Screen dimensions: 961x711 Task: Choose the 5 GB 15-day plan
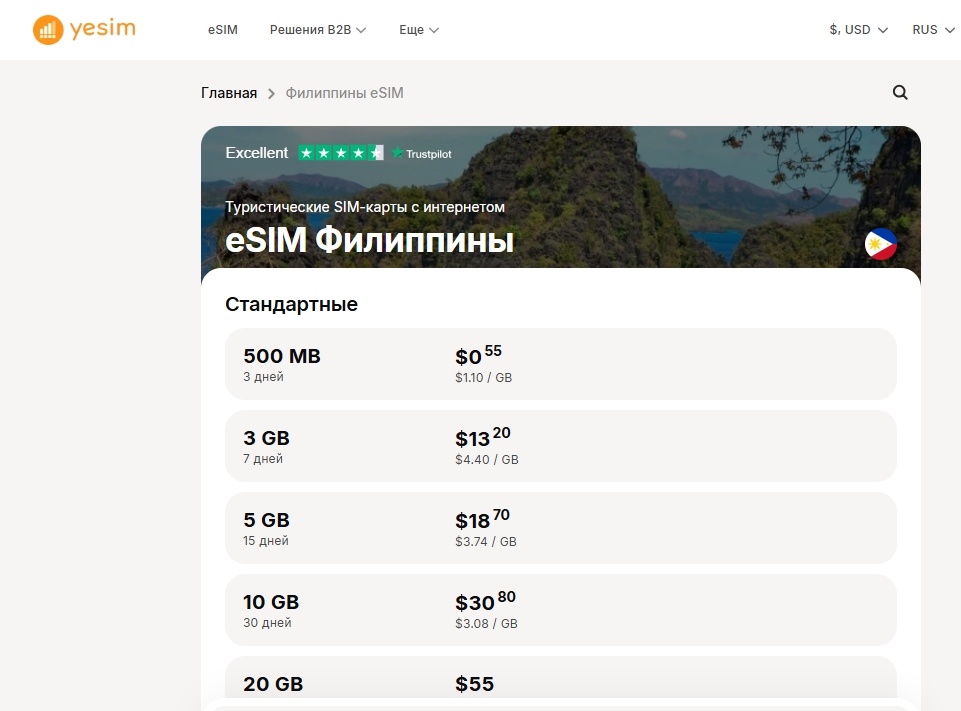[560, 528]
